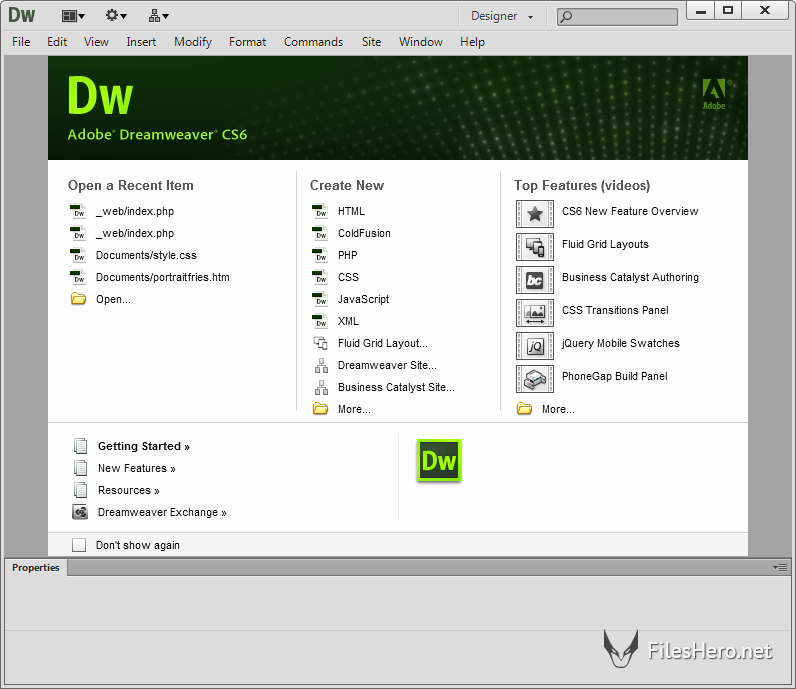Click the Business Catalyst Site icon
Screen dimensions: 796x689
pos(321,387)
